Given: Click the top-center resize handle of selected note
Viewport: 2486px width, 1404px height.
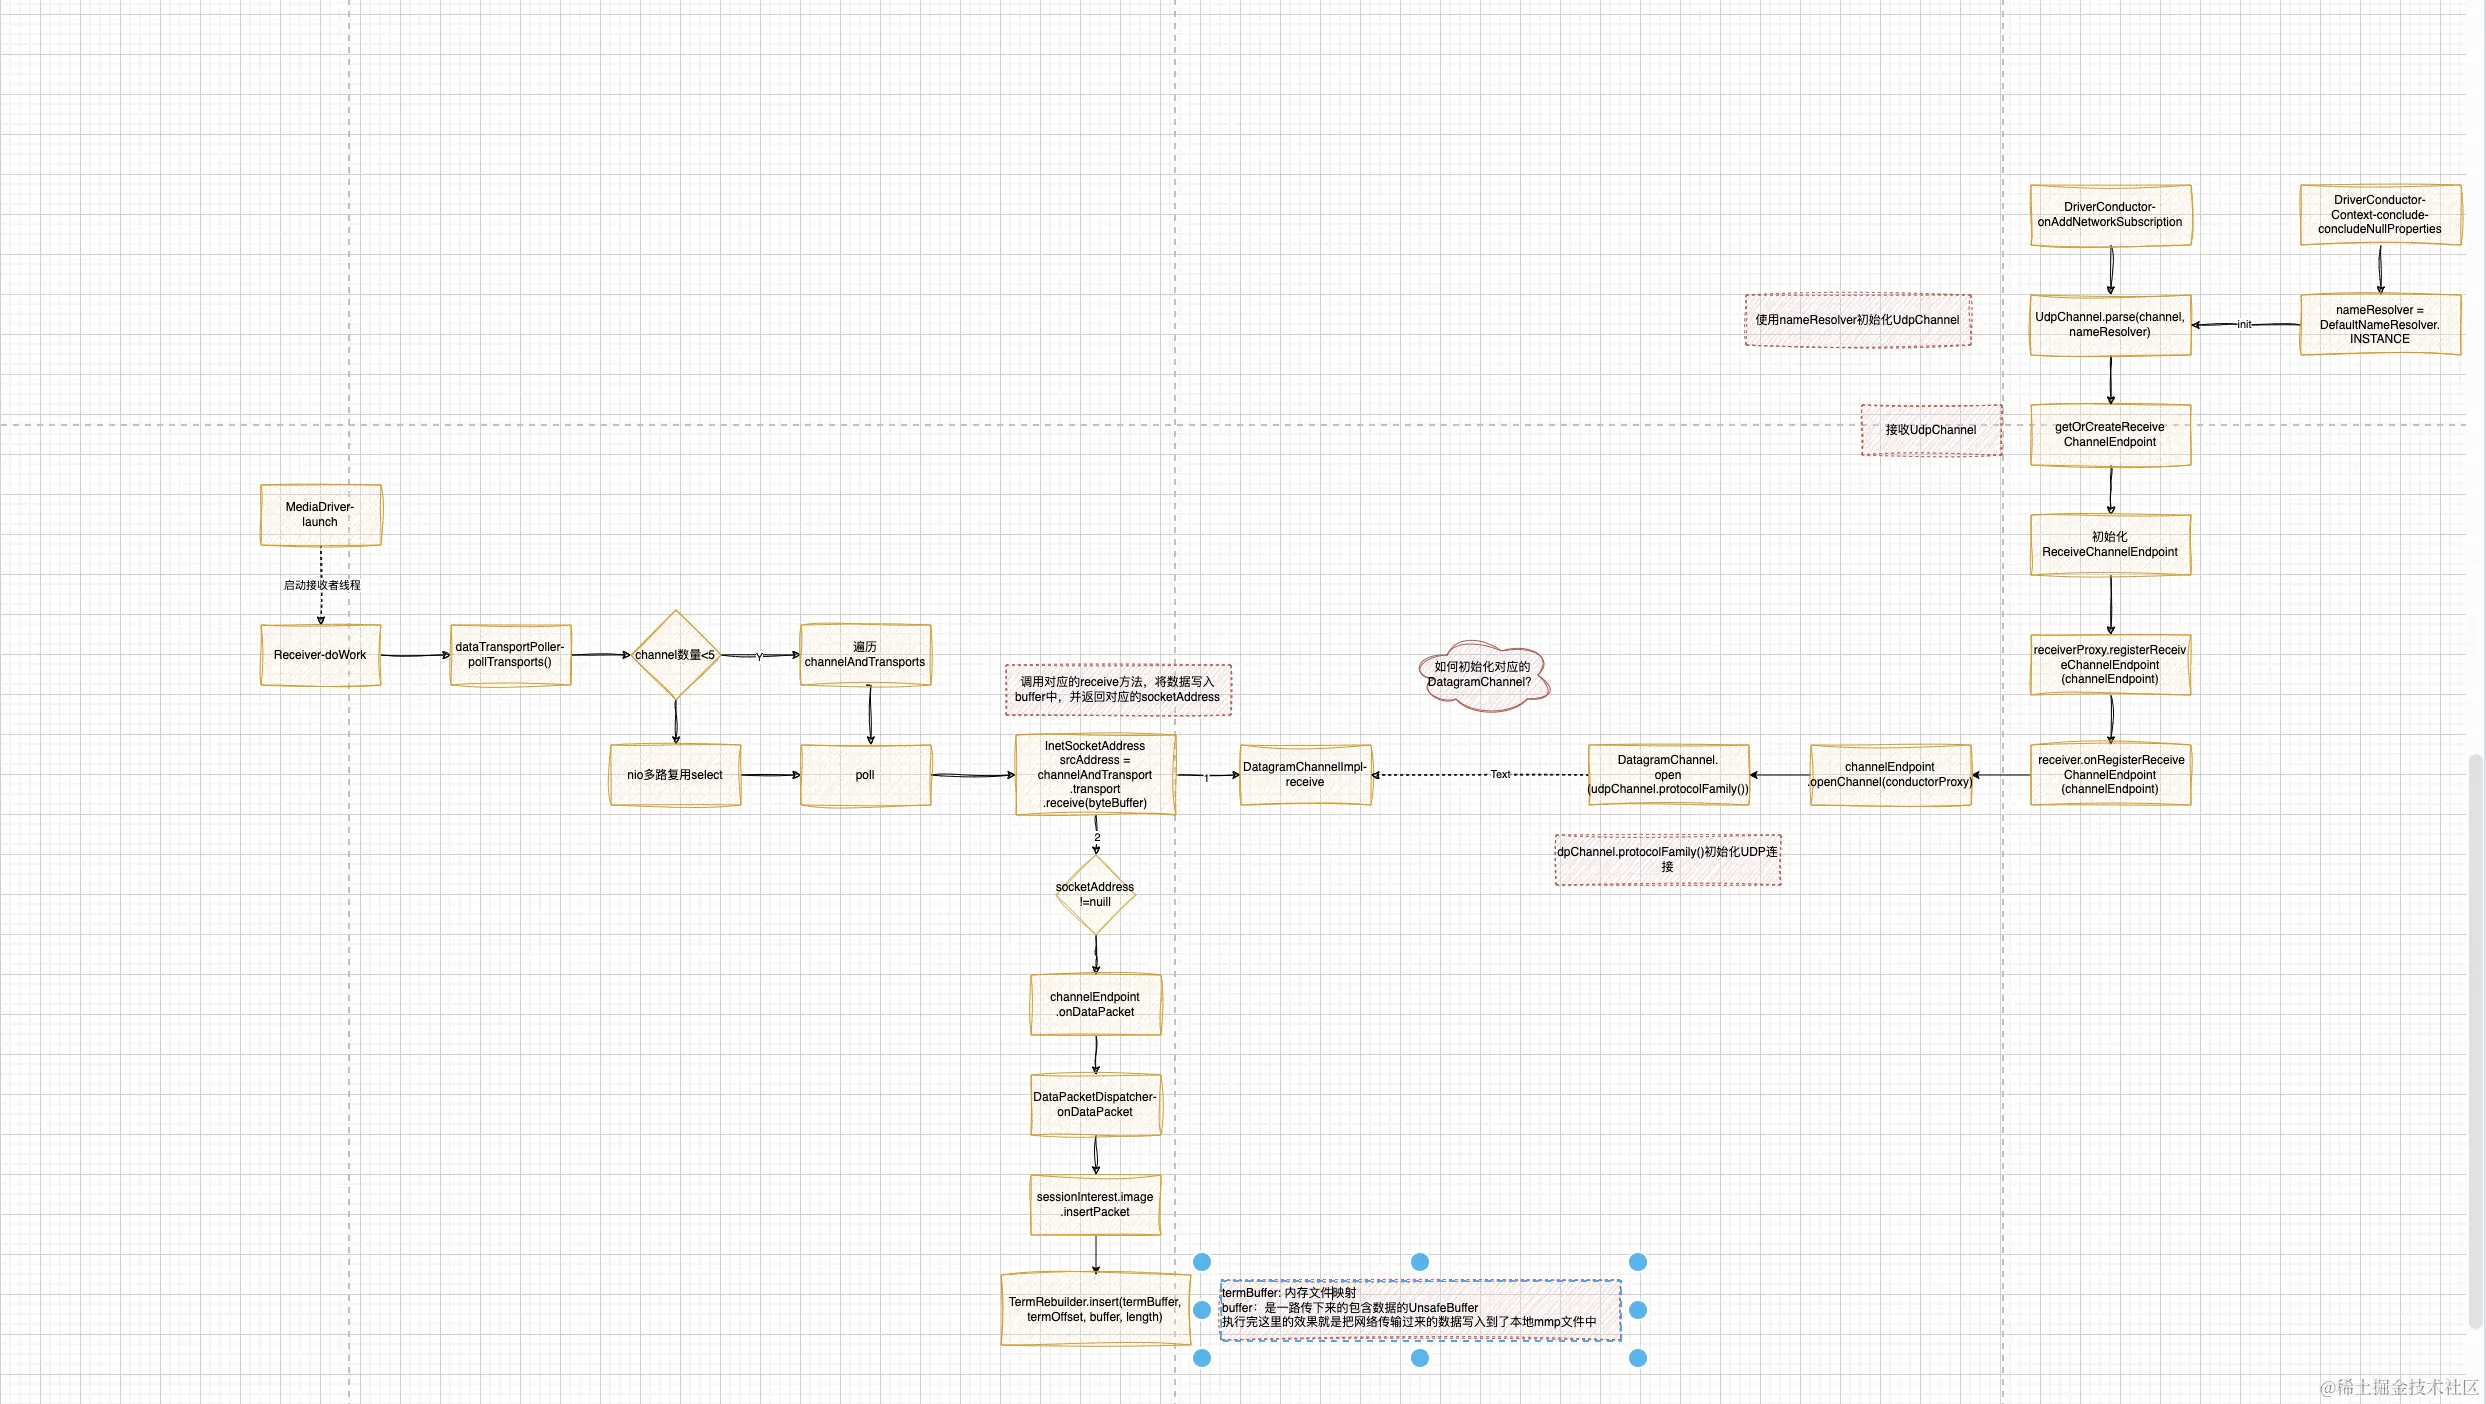Looking at the screenshot, I should (x=1420, y=1262).
